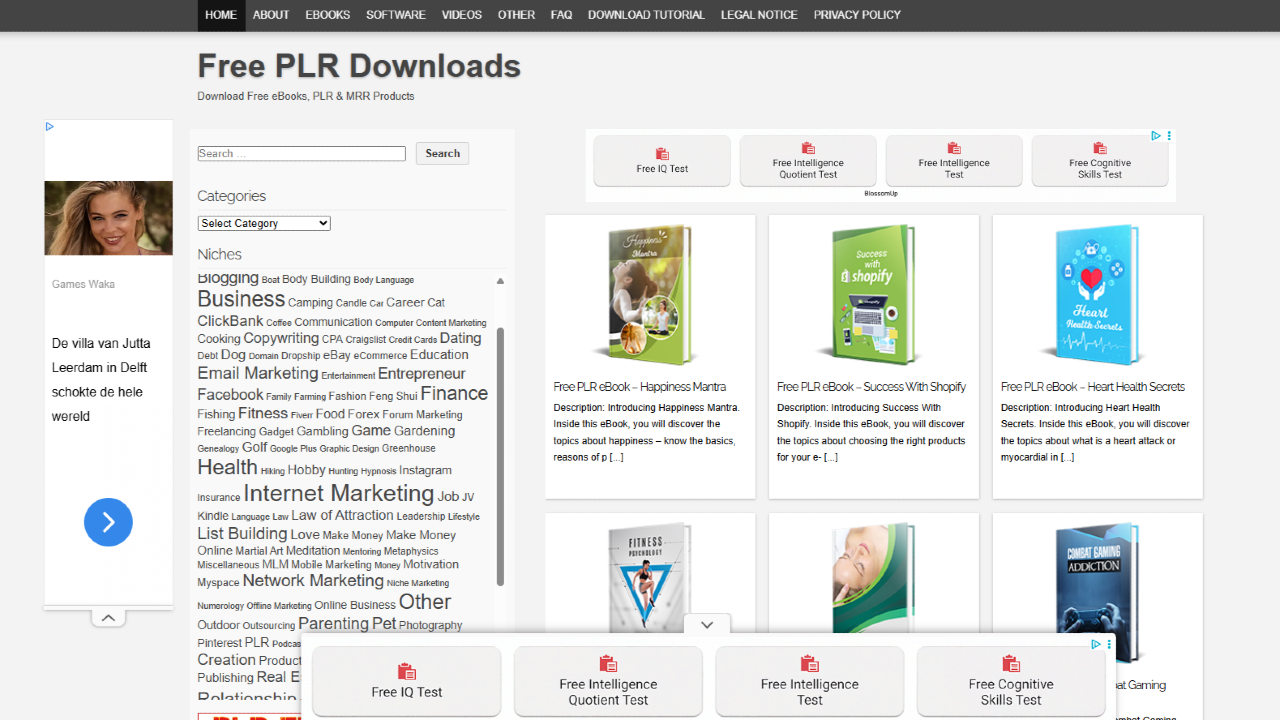Open the Happiness Mantra free ebook link
This screenshot has width=1280, height=720.
640,386
